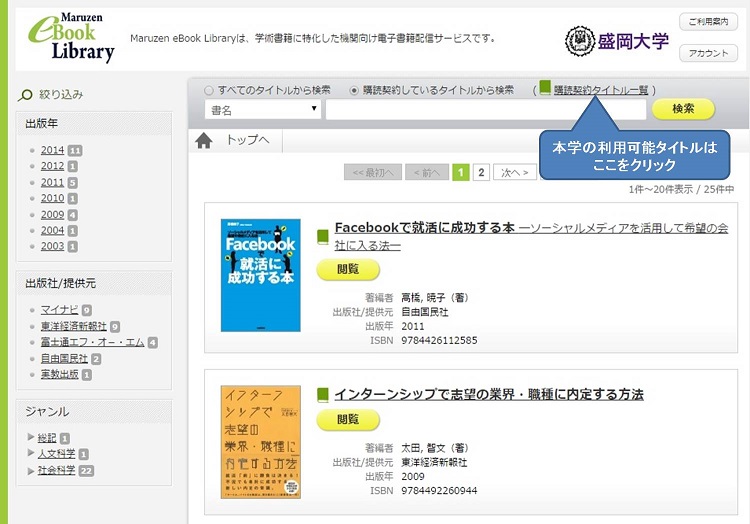
Task: Click 閲覧 for the インターンシップ book
Action: [348, 420]
